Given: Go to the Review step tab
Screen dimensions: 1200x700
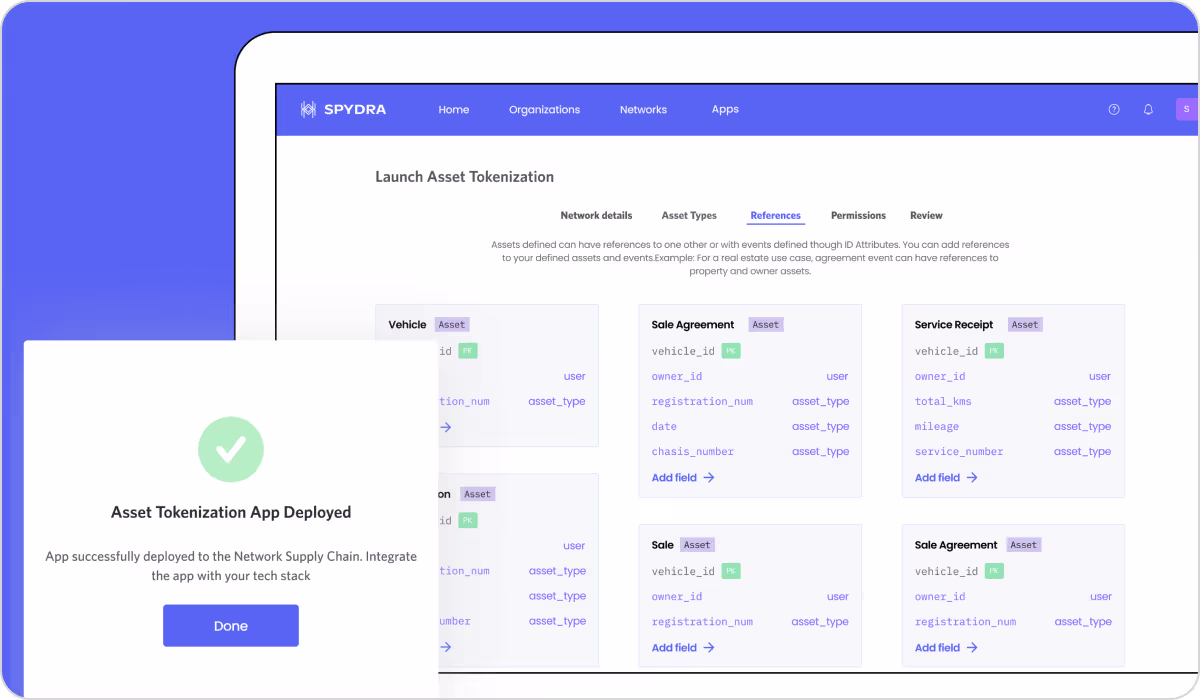Looking at the screenshot, I should [x=926, y=216].
